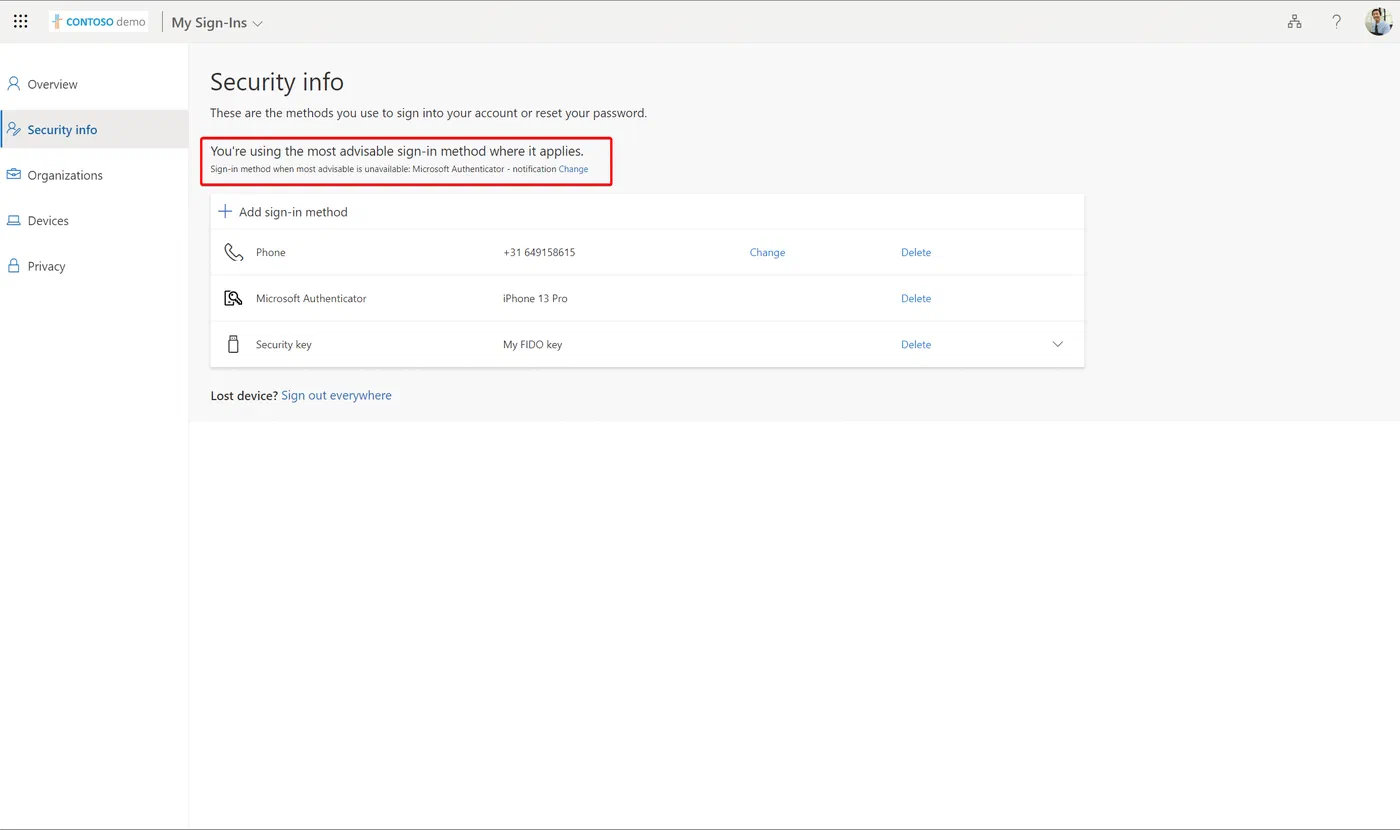The height and width of the screenshot is (830, 1400).
Task: Click the plus icon for adding a method
Action: click(x=225, y=212)
